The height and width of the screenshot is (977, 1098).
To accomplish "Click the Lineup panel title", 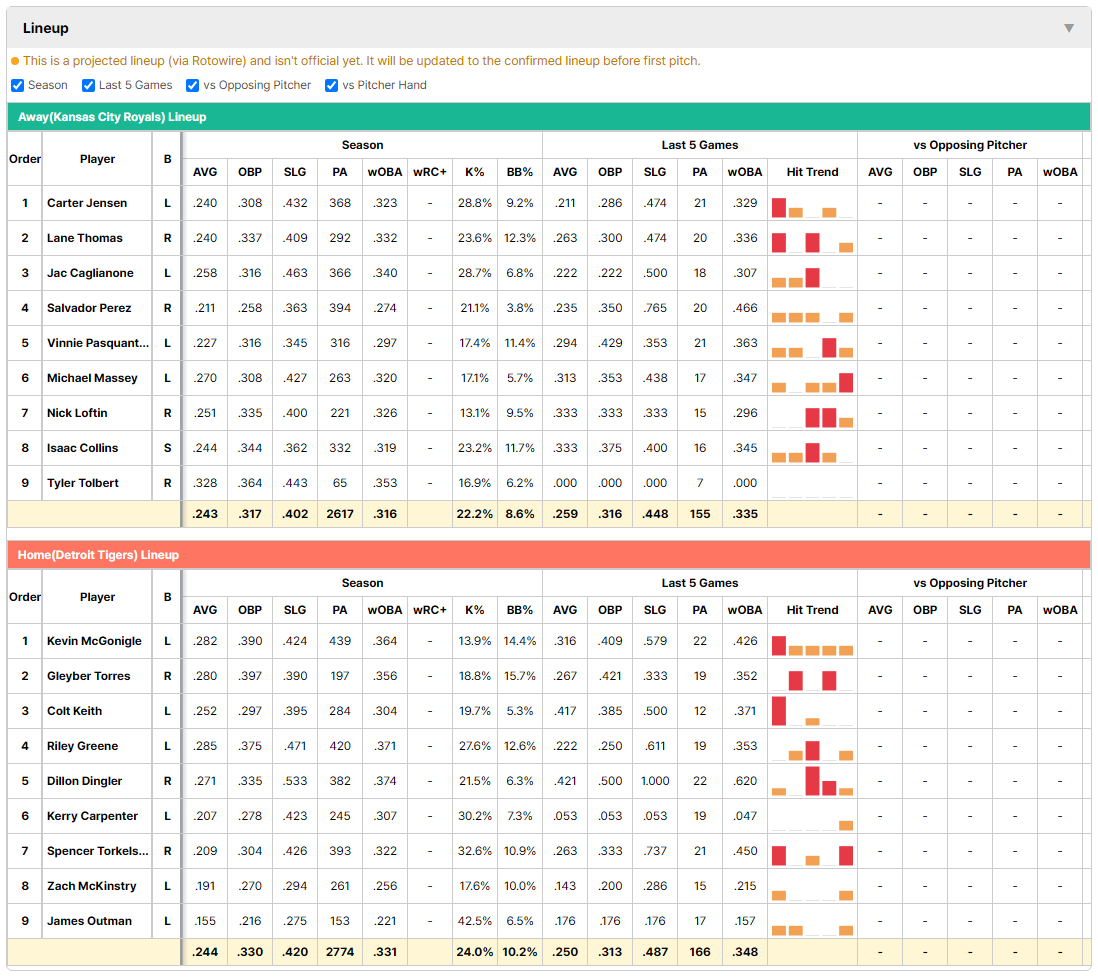I will [x=46, y=28].
